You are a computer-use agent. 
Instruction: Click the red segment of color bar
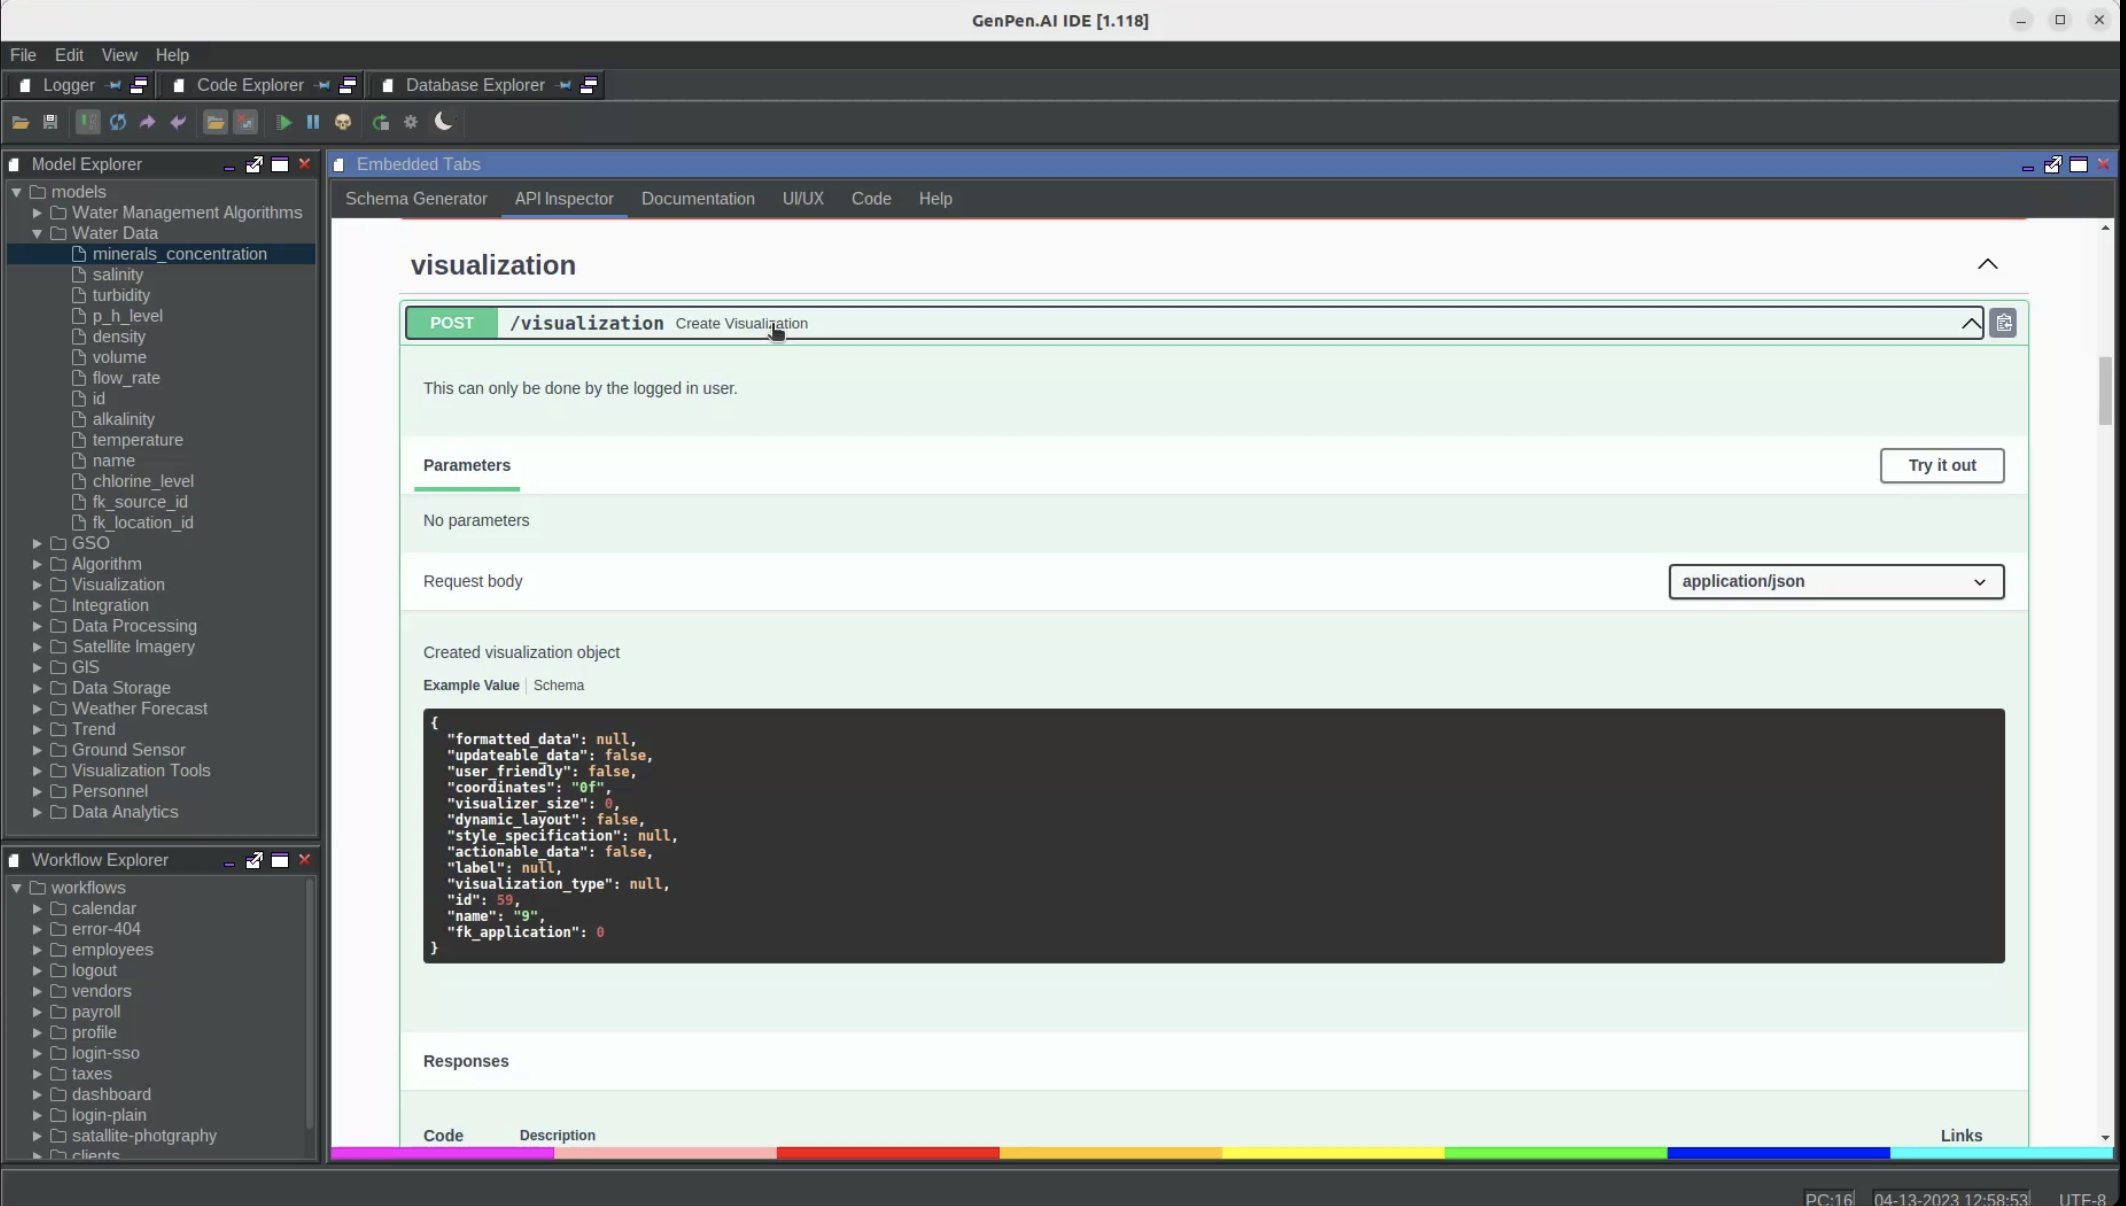pyautogui.click(x=887, y=1153)
